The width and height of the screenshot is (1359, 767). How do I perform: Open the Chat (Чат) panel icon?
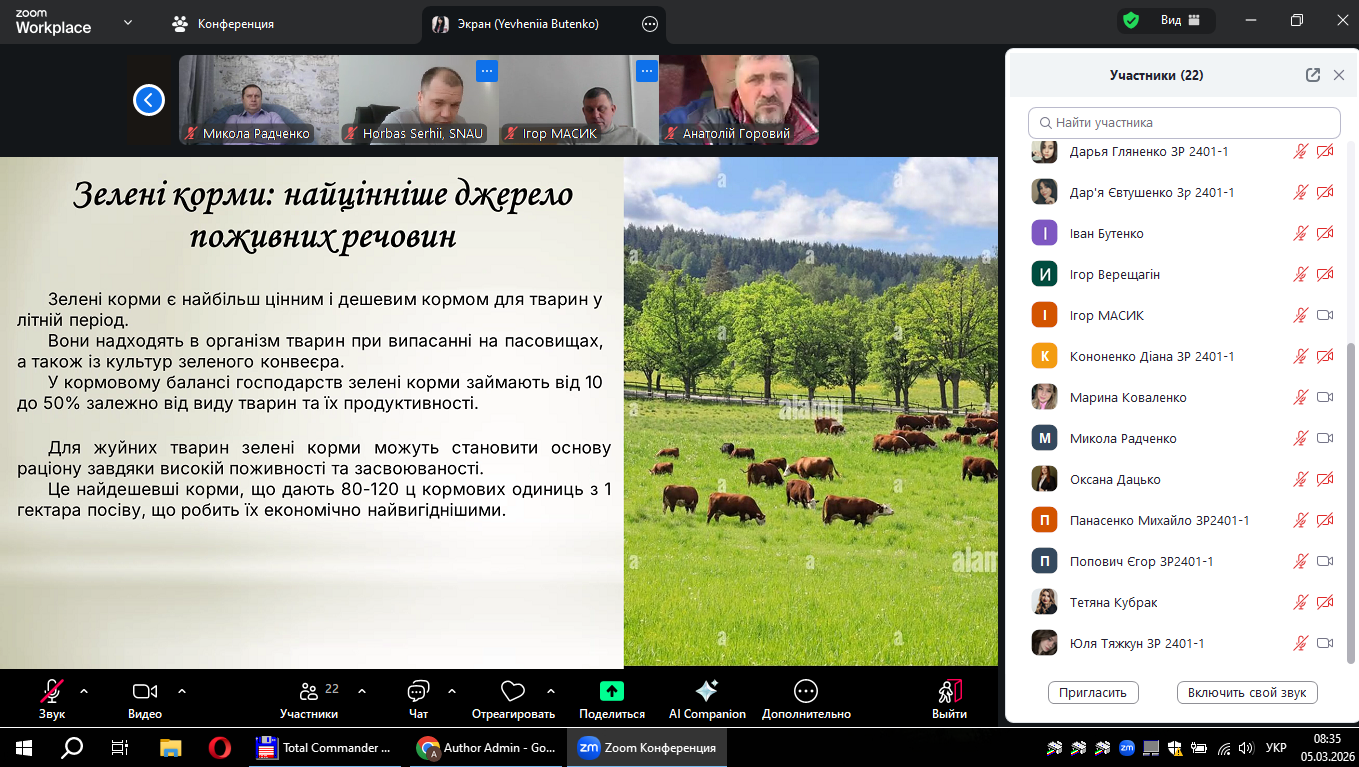tap(418, 691)
